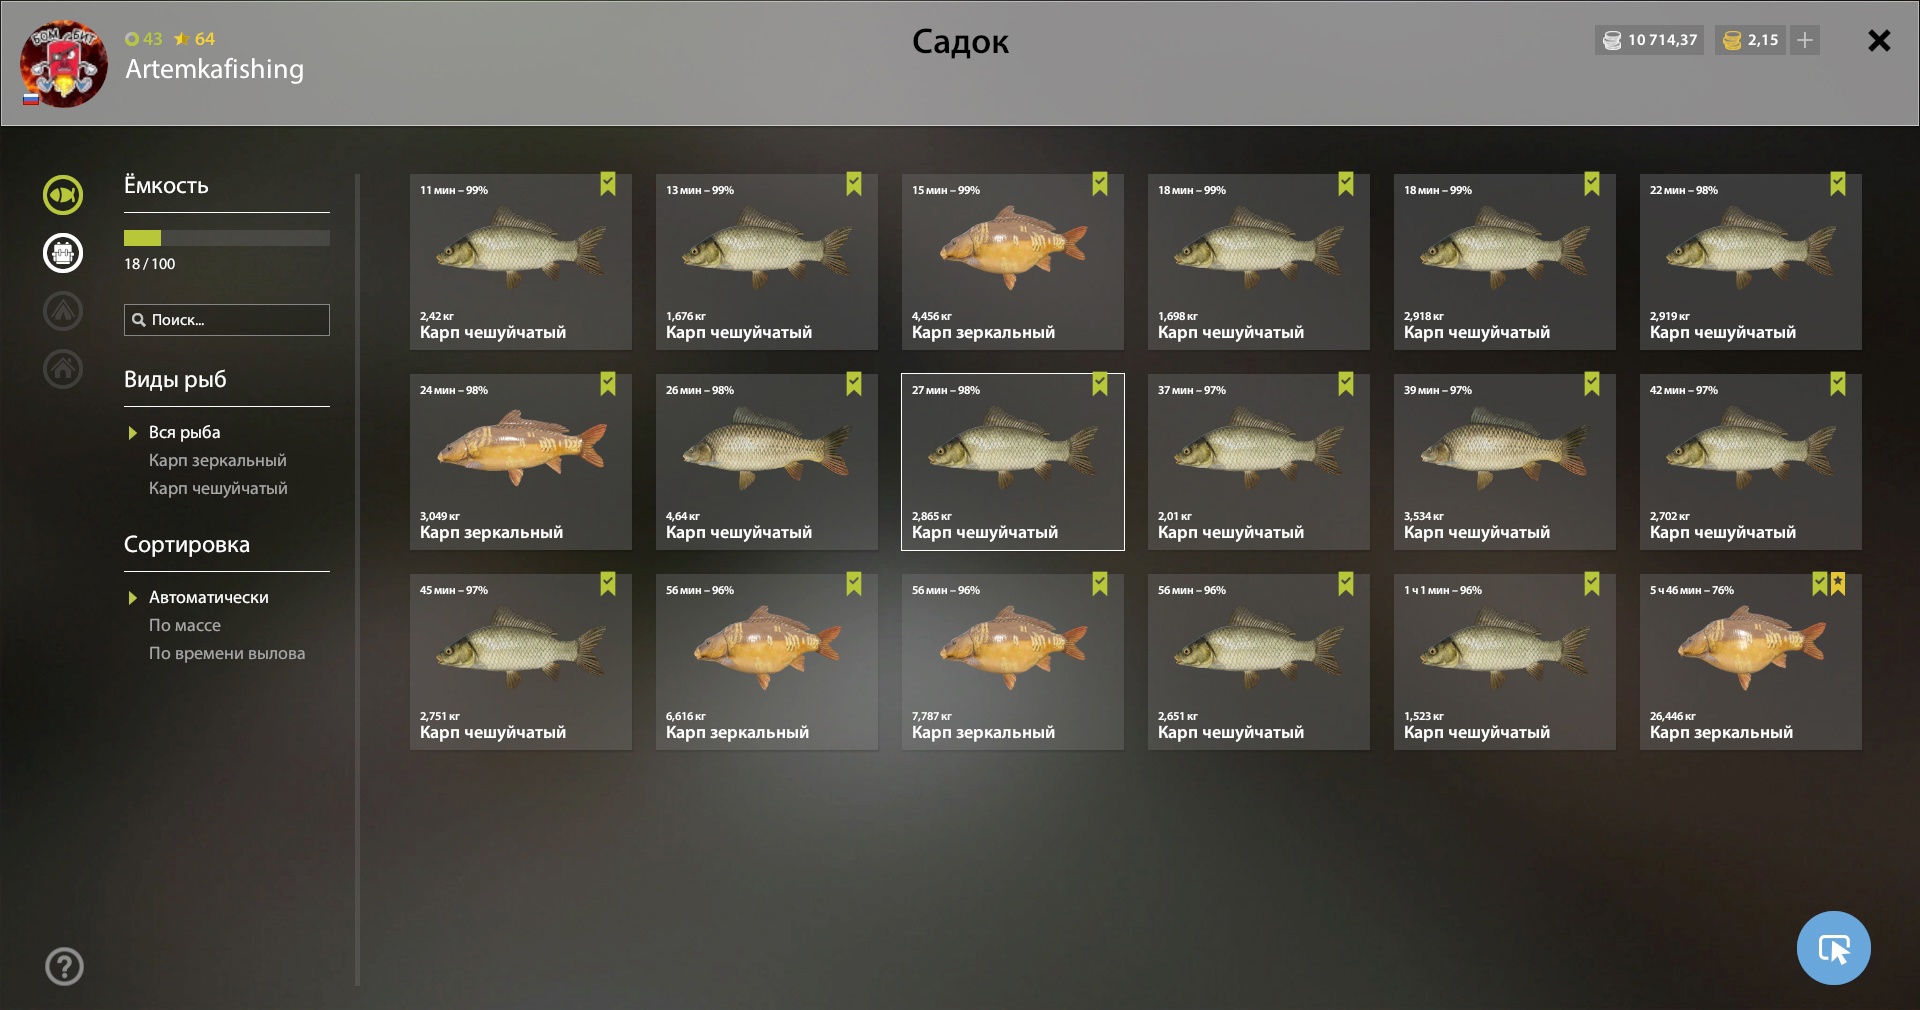Open the Artemkafishing profile avatar
The image size is (1920, 1010).
click(x=64, y=64)
